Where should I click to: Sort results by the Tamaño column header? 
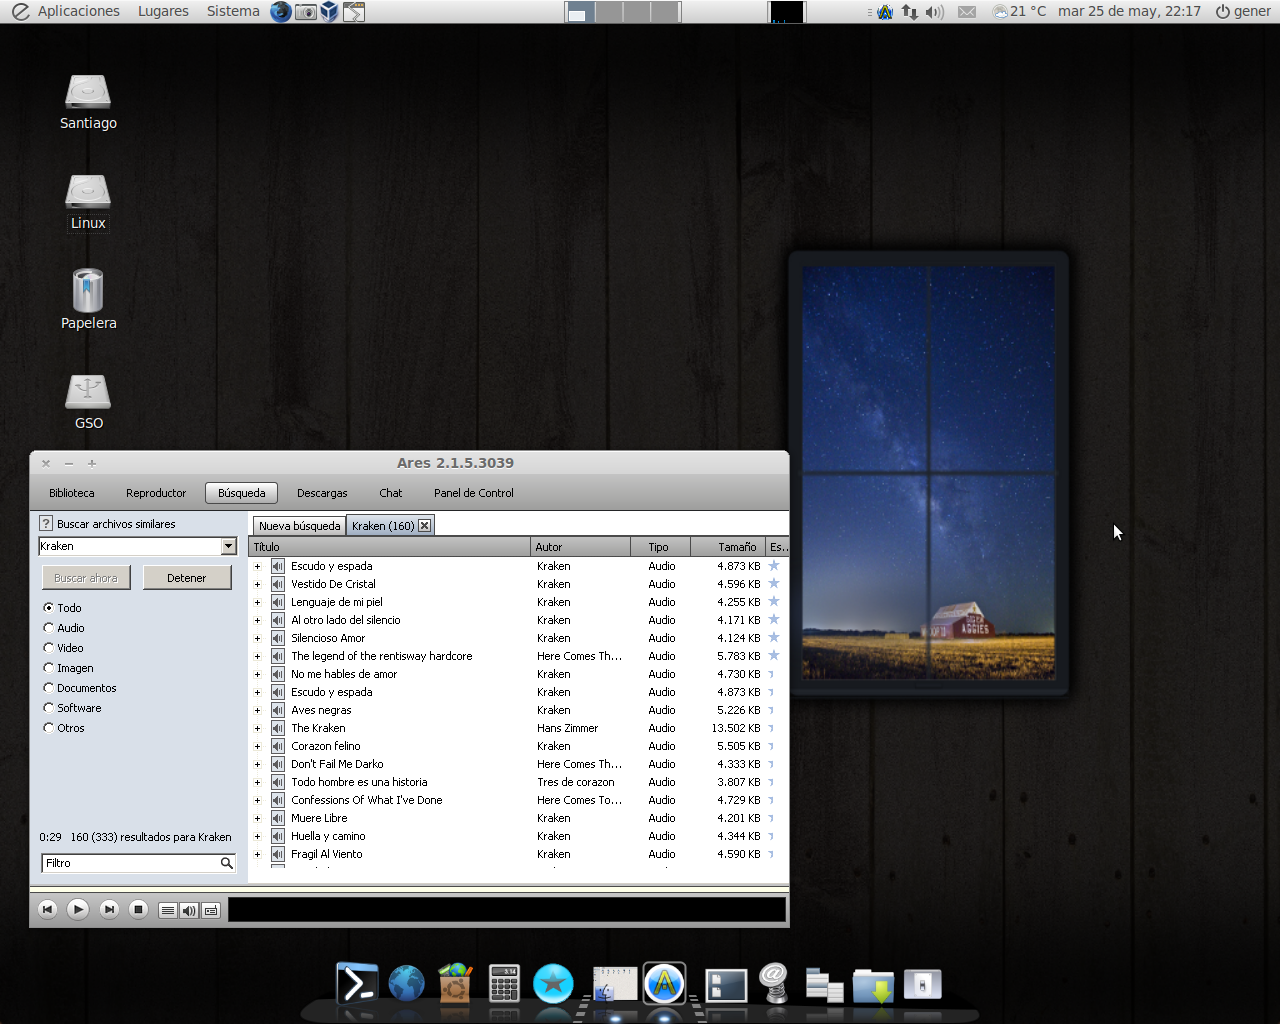pos(729,547)
